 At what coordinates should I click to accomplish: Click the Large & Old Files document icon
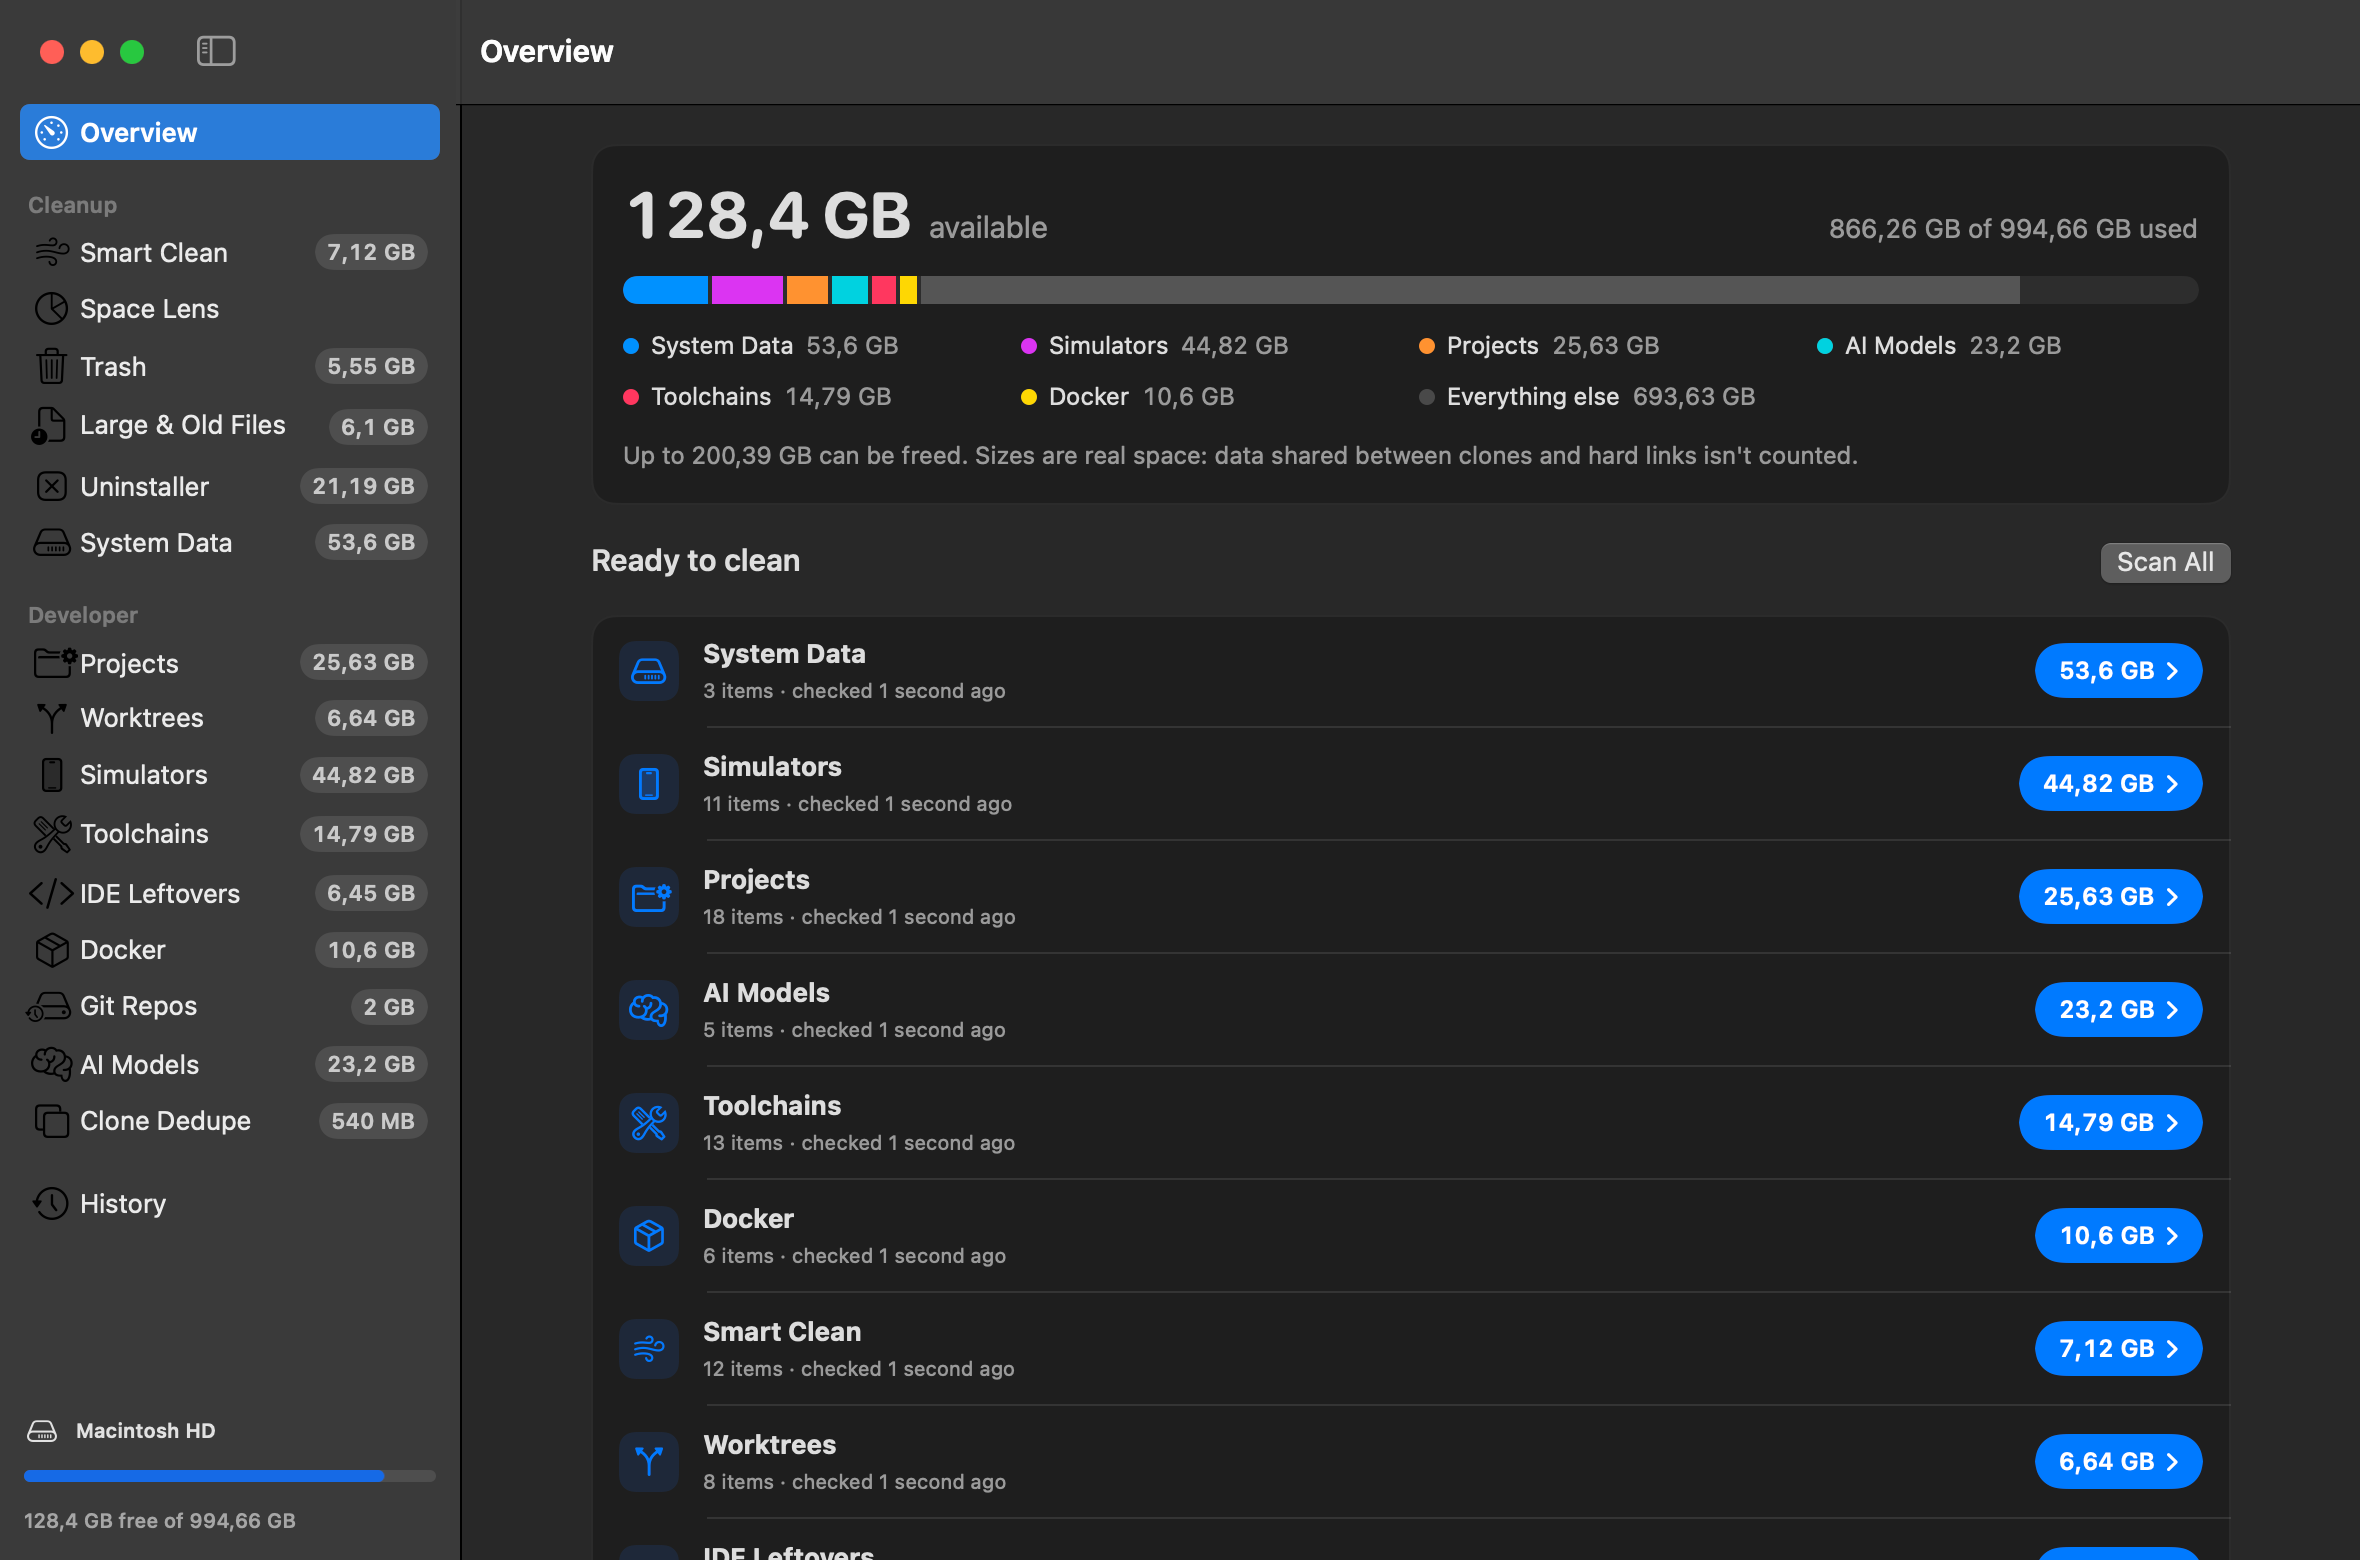pyautogui.click(x=48, y=426)
